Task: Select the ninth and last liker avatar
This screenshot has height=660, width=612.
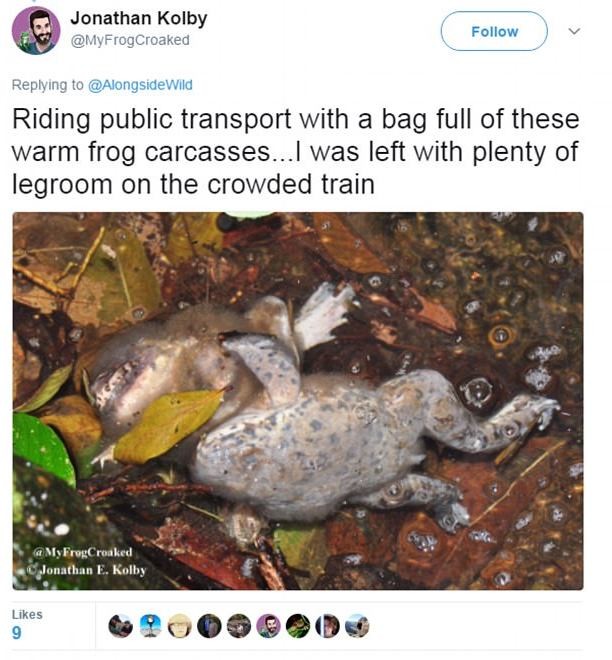Action: [357, 626]
